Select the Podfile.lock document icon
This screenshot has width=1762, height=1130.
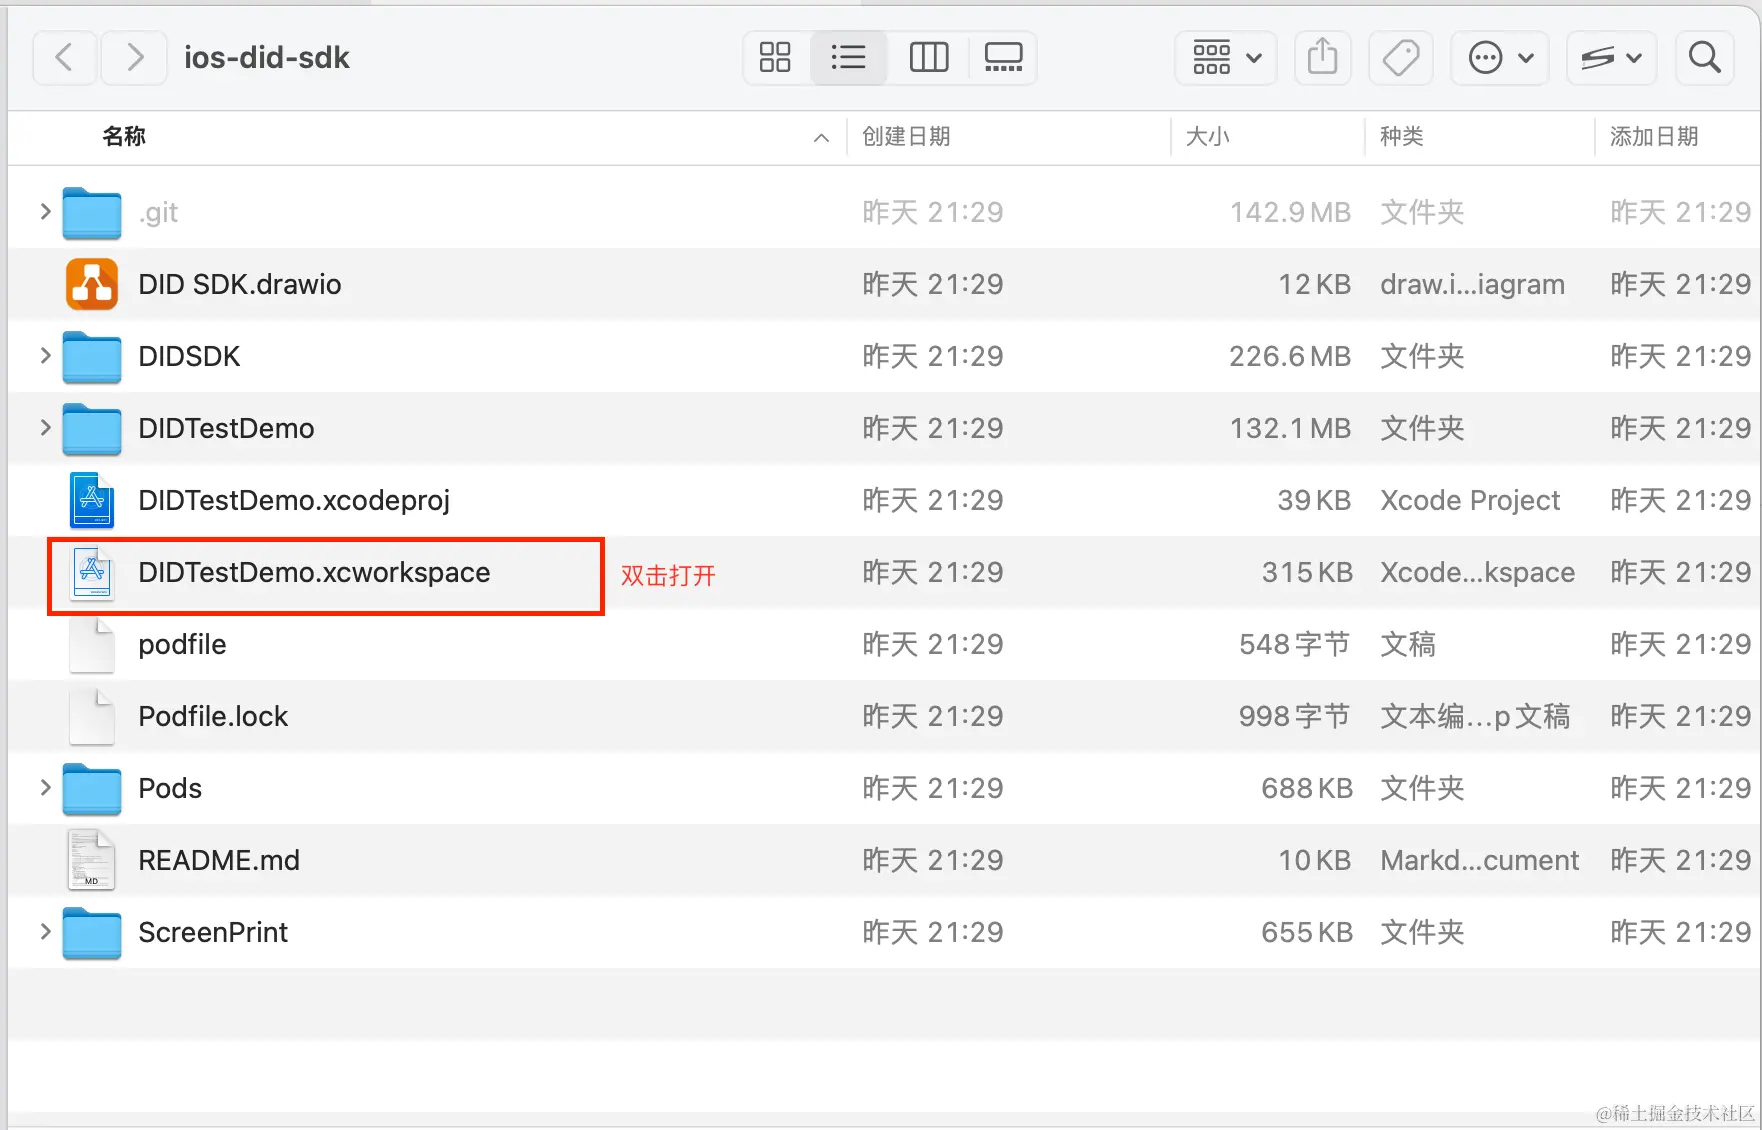(92, 716)
